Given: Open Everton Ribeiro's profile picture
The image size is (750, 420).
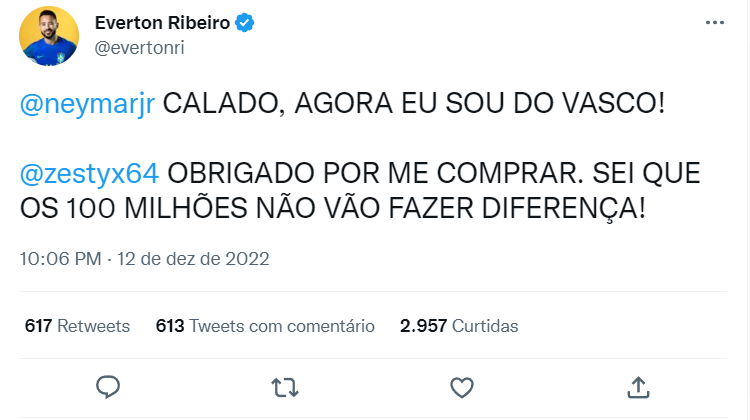Looking at the screenshot, I should 46,41.
